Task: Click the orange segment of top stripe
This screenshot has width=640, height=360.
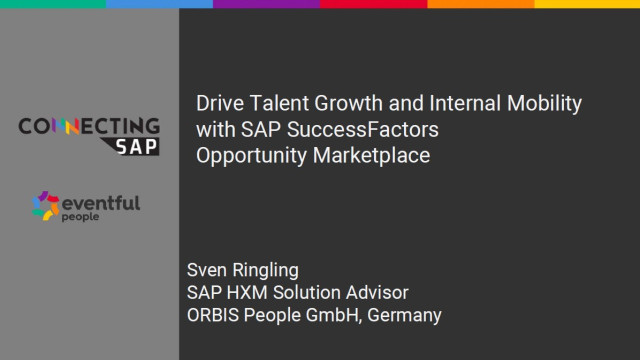Action: coord(481,4)
